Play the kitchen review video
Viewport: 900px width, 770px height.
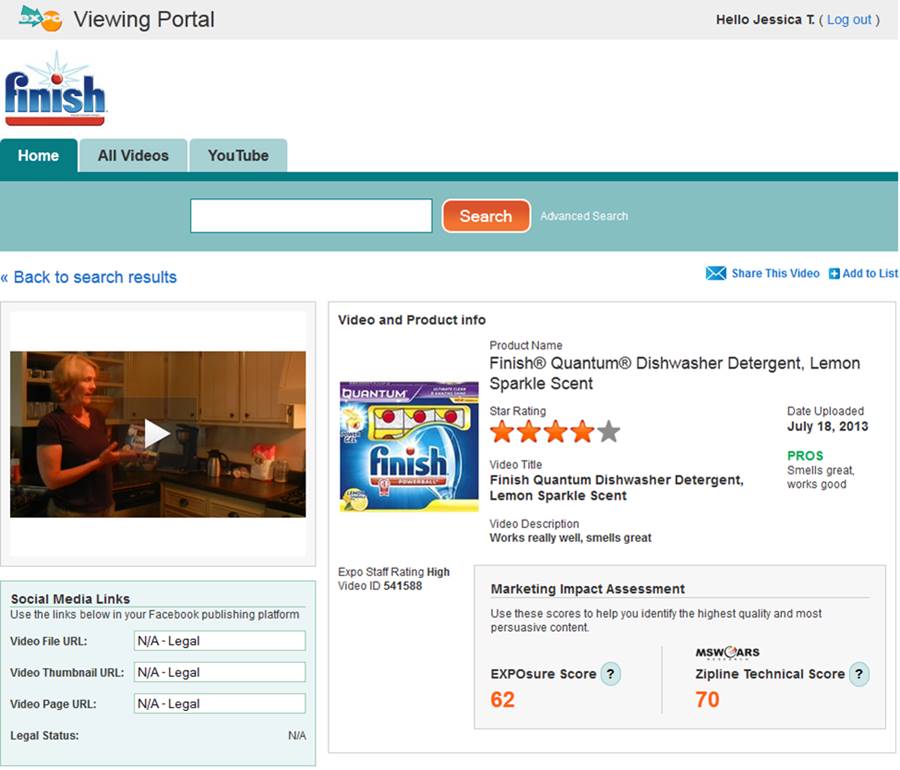(157, 434)
